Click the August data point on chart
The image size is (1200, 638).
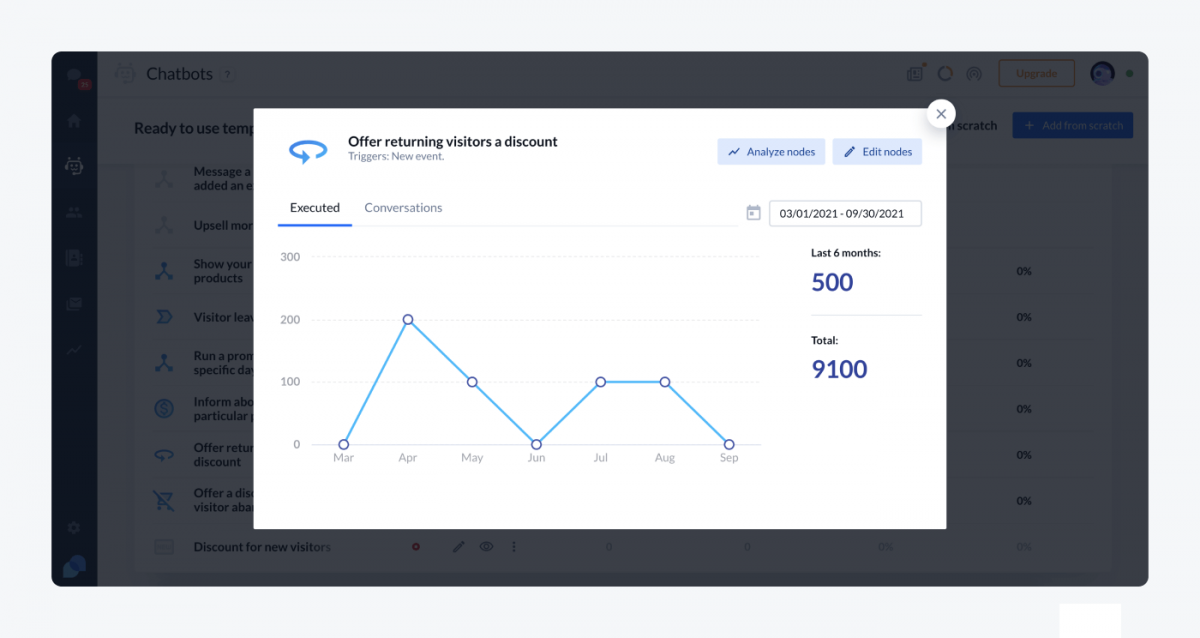pyautogui.click(x=665, y=382)
